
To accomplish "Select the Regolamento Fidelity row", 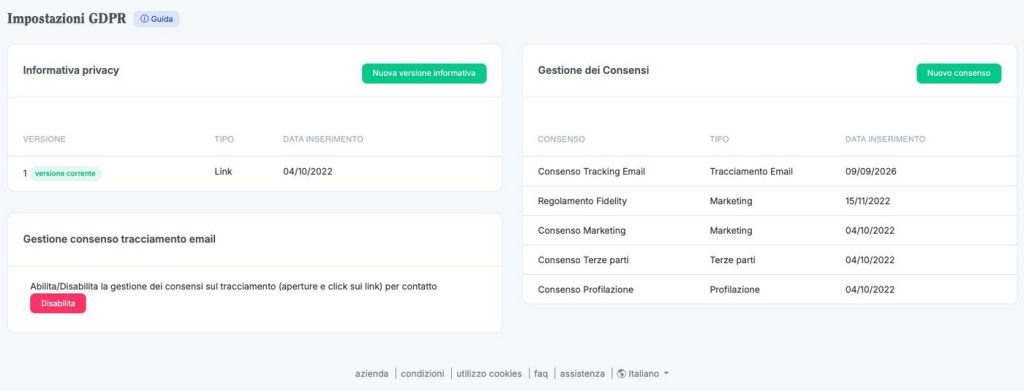I will coord(769,201).
